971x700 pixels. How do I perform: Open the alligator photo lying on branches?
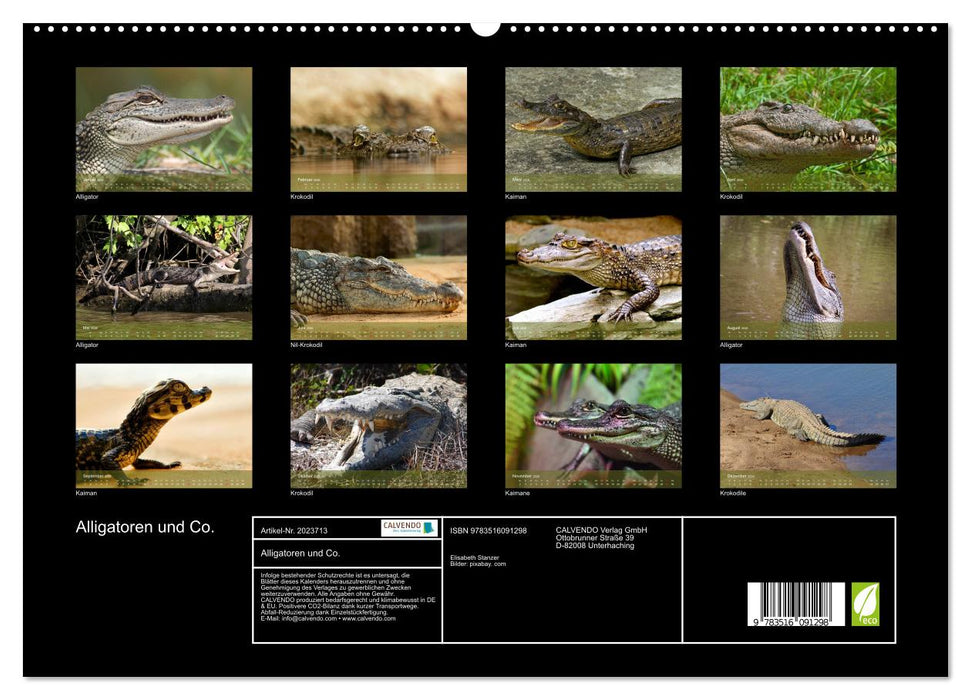164,277
